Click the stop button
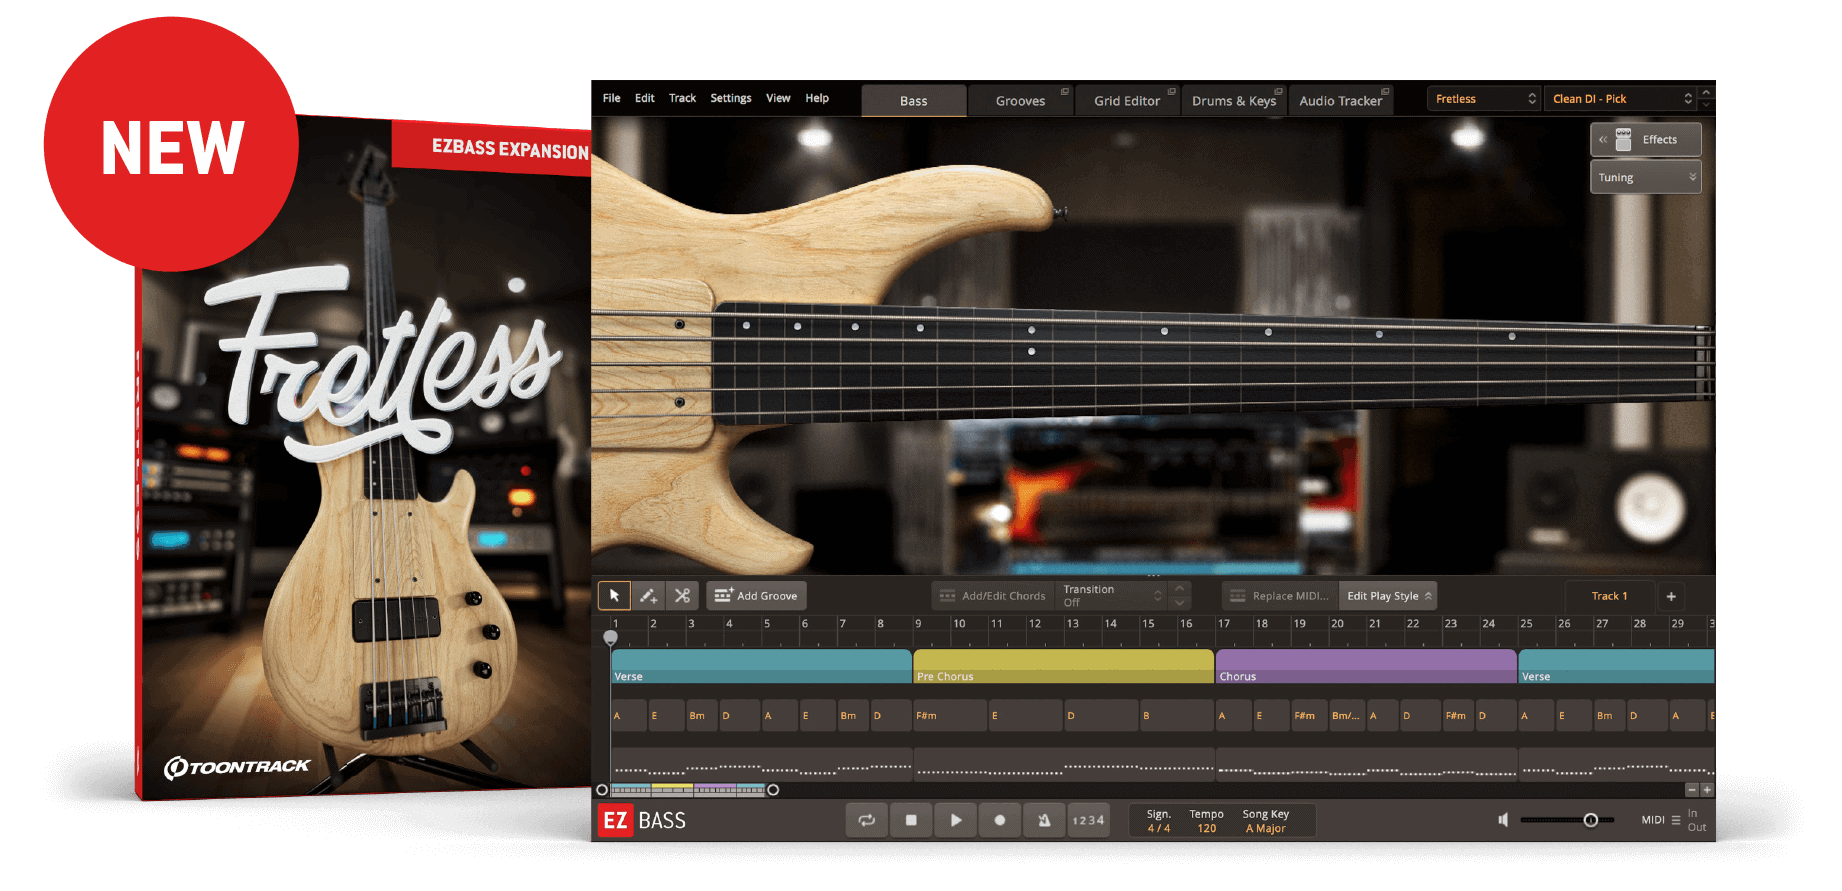This screenshot has height=891, width=1842. click(911, 820)
